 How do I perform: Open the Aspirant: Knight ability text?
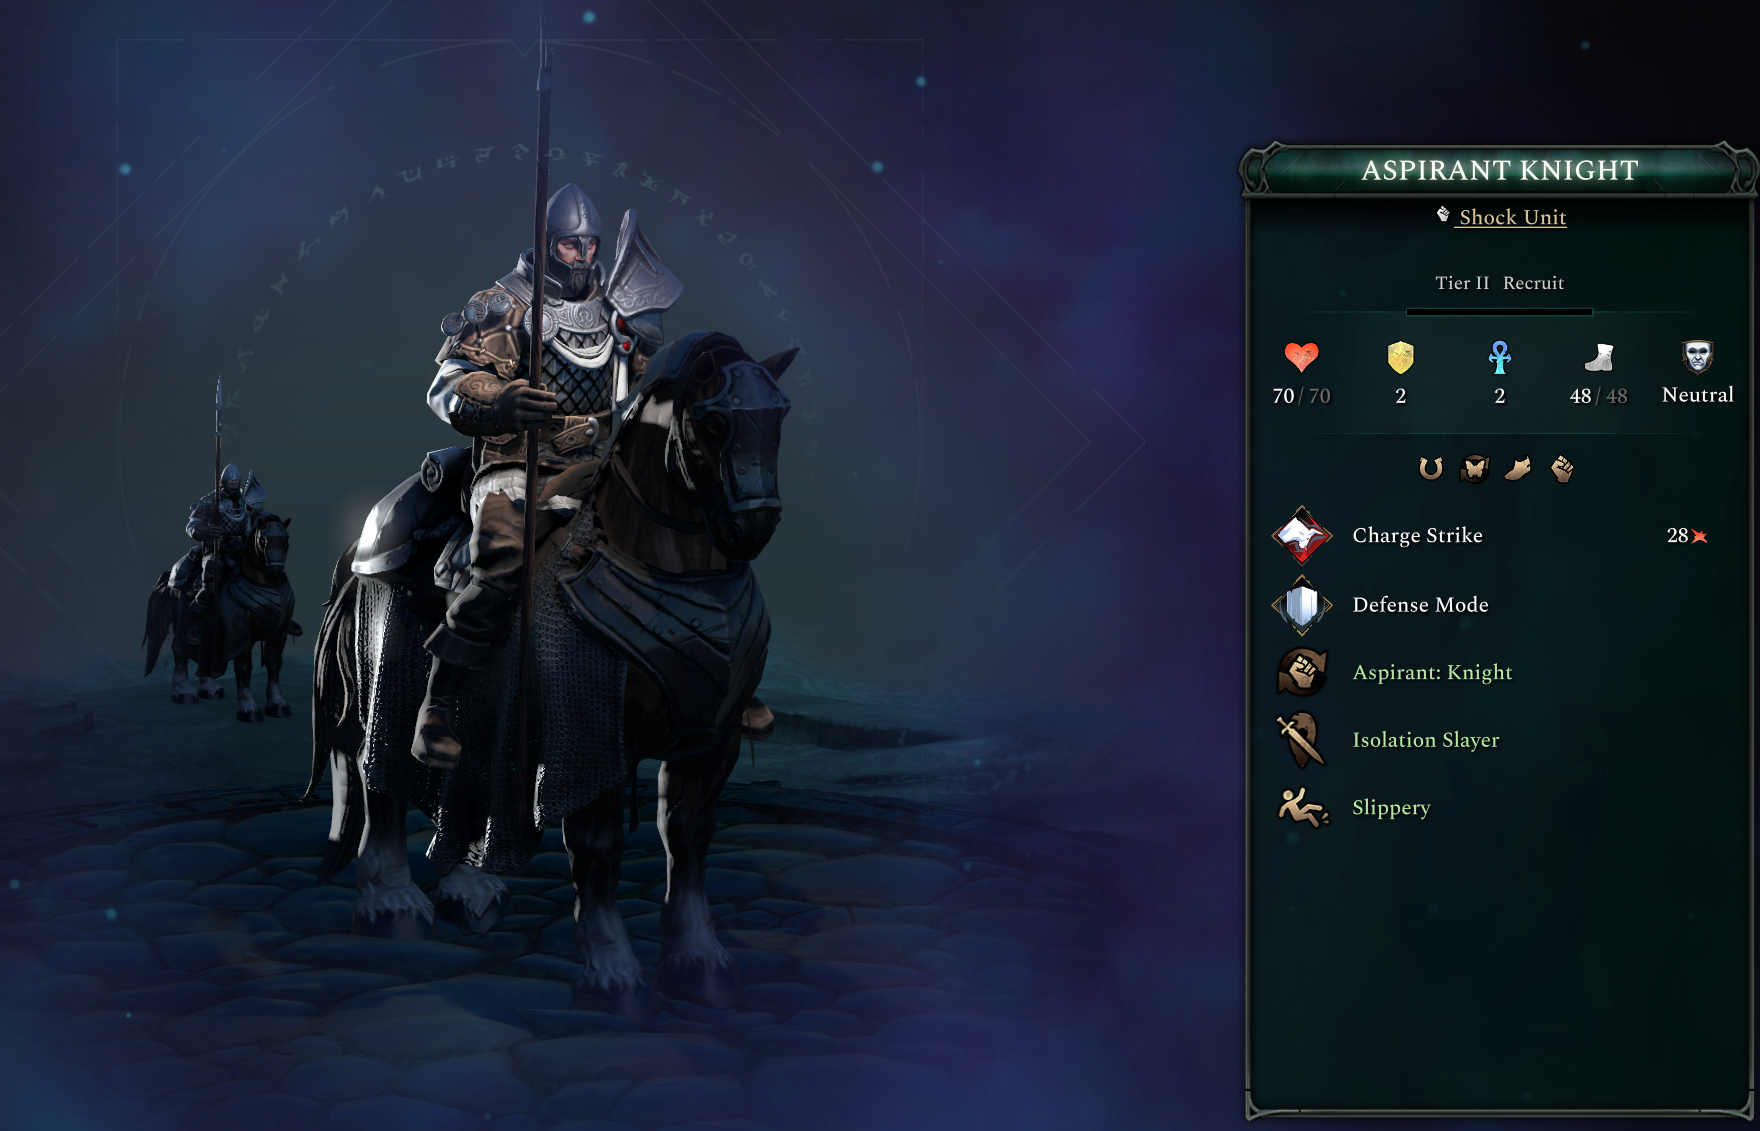(1432, 673)
